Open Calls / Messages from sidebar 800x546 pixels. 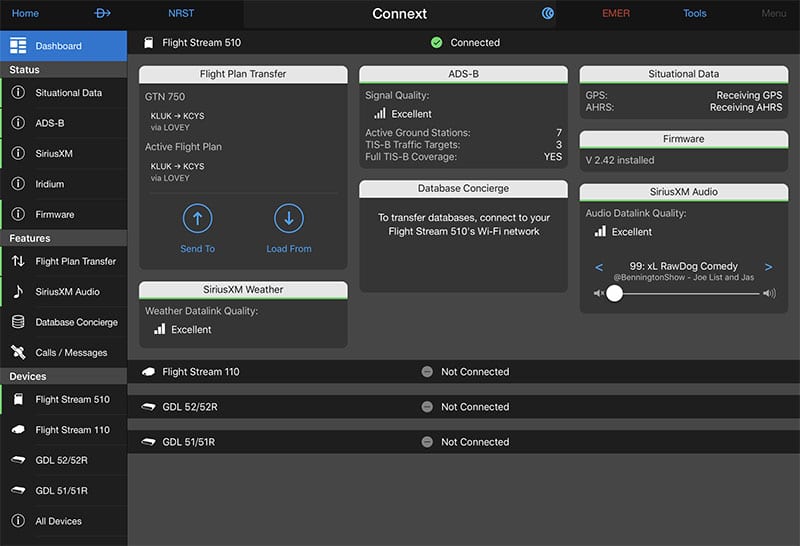click(x=63, y=353)
